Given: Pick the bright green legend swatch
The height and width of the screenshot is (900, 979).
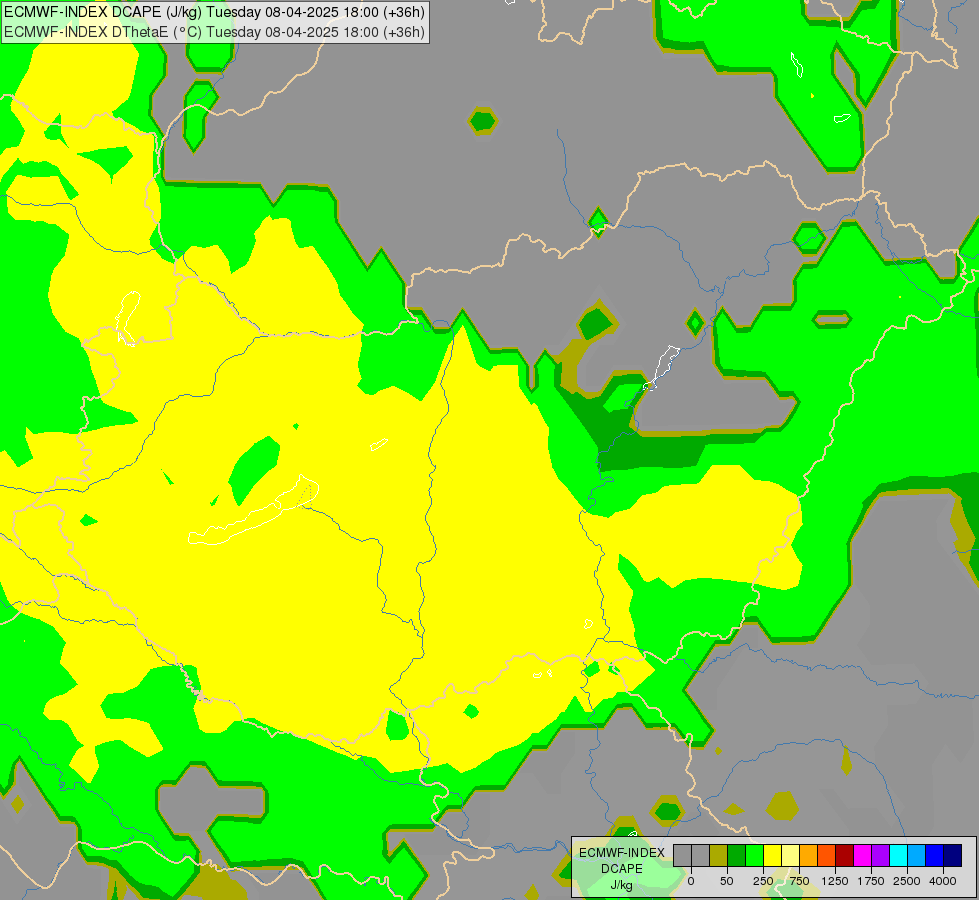Looking at the screenshot, I should tap(754, 855).
